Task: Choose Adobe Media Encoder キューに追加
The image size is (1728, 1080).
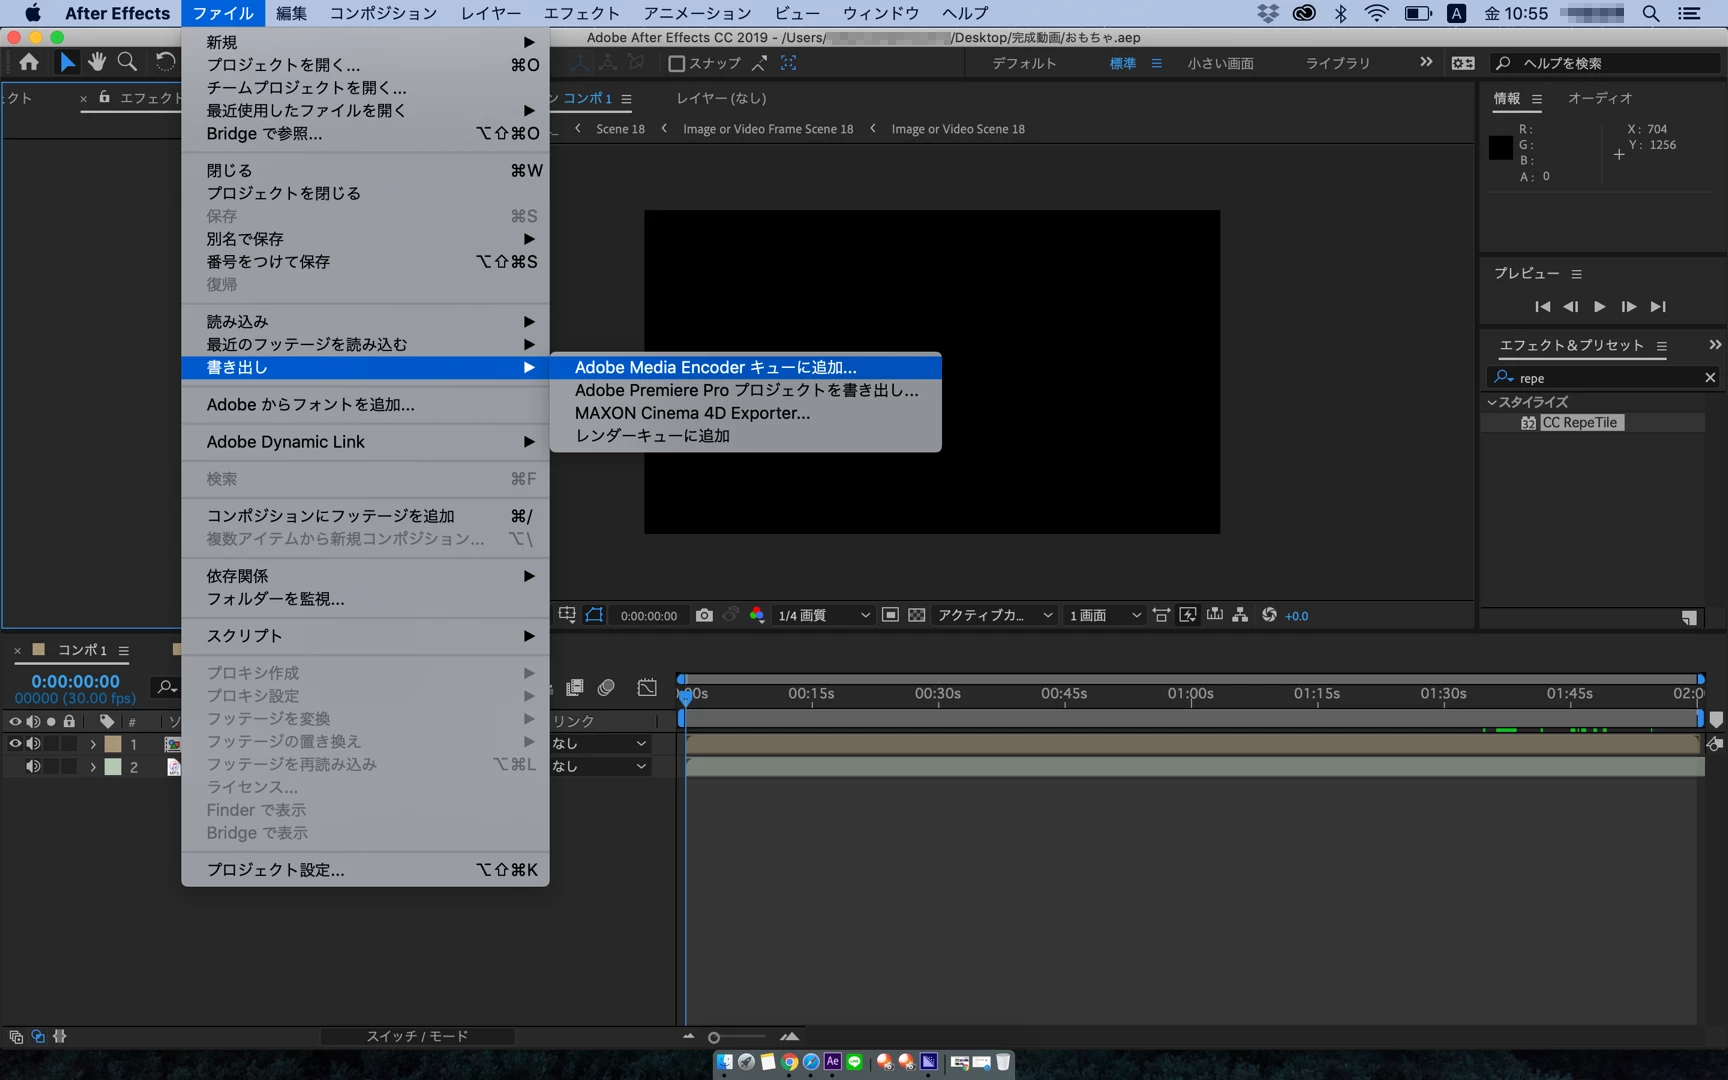Action: (745, 367)
